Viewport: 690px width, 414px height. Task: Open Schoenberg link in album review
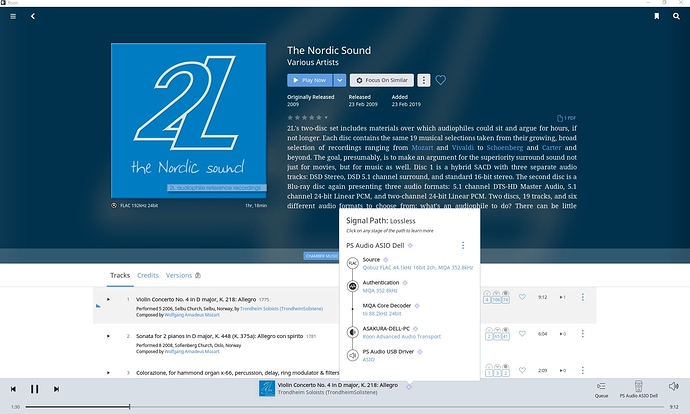point(505,148)
